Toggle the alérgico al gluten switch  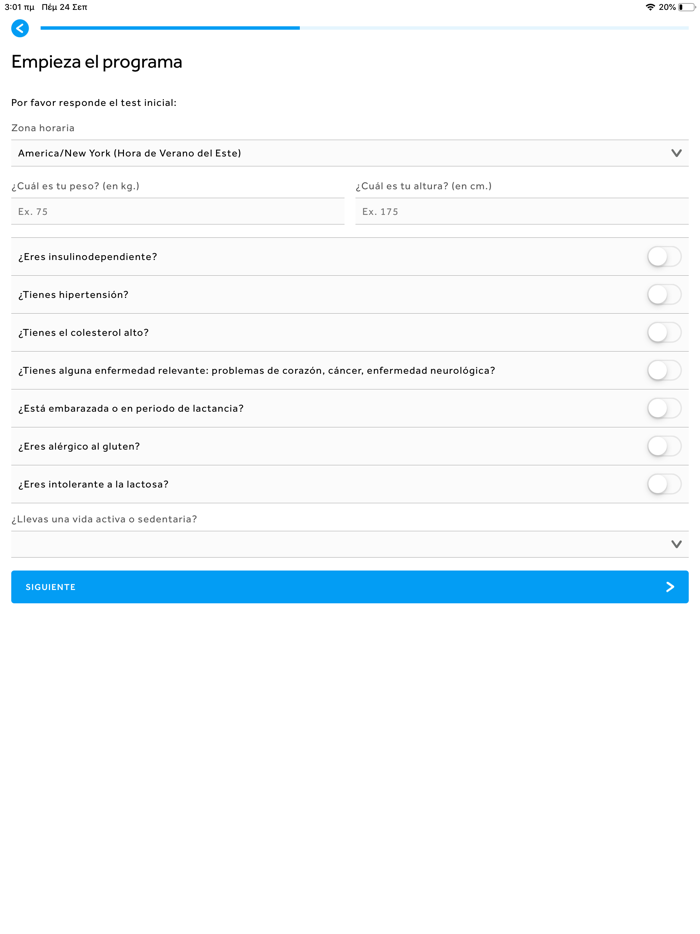tap(664, 447)
